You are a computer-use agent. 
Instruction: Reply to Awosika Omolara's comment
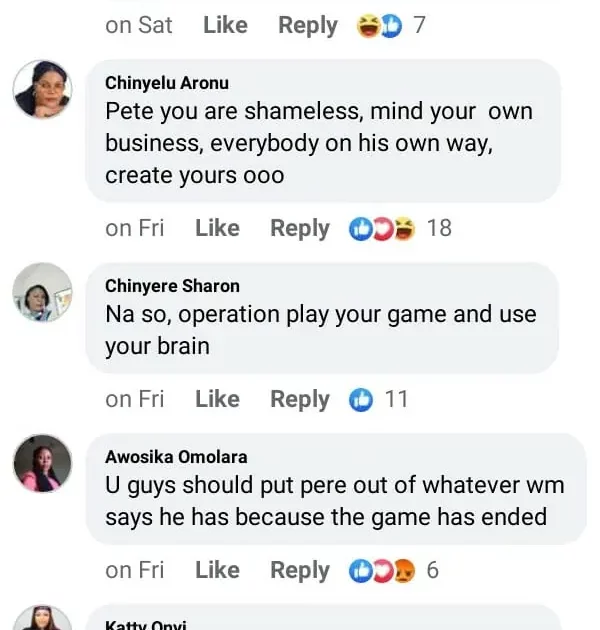tap(300, 571)
